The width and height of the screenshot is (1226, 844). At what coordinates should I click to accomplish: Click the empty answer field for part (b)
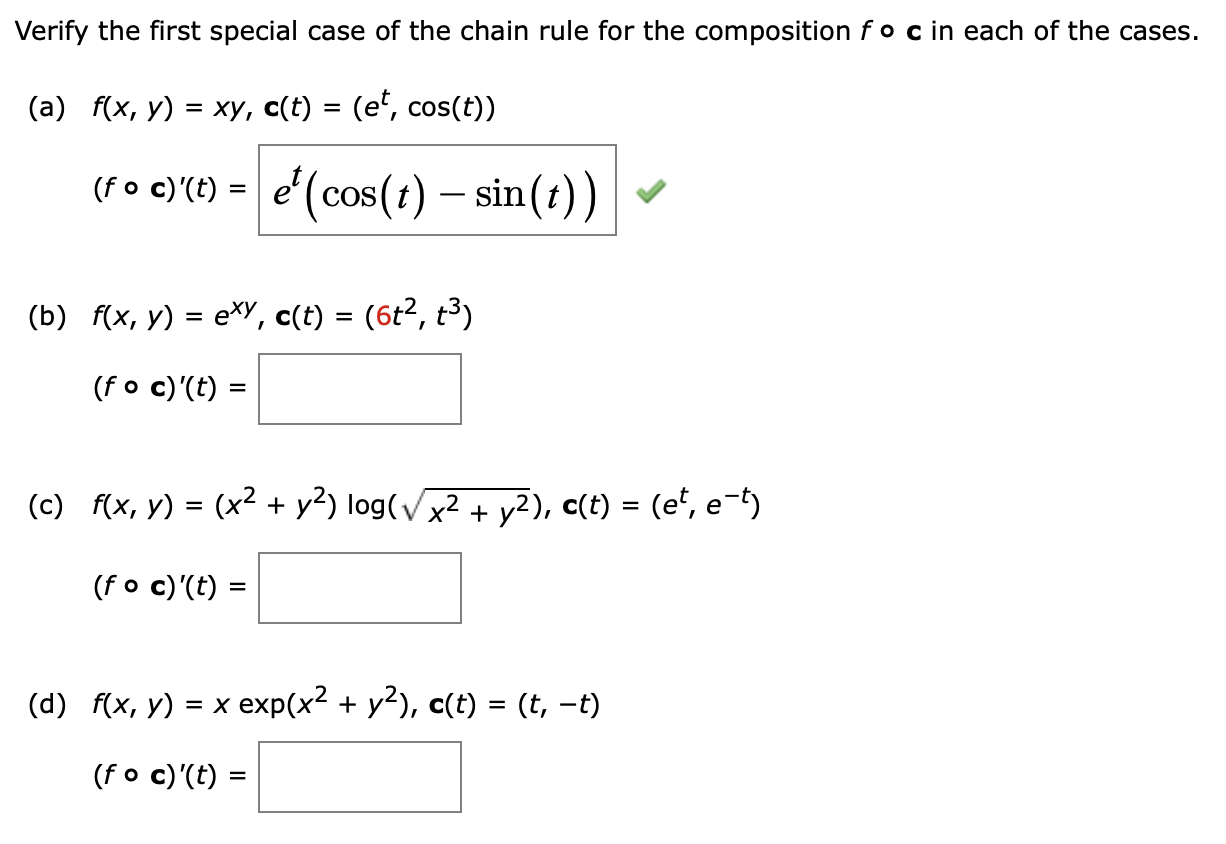coord(359,389)
